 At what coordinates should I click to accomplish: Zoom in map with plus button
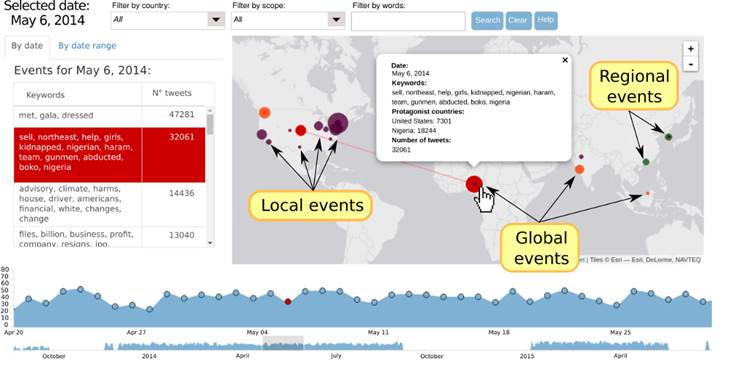pyautogui.click(x=690, y=49)
